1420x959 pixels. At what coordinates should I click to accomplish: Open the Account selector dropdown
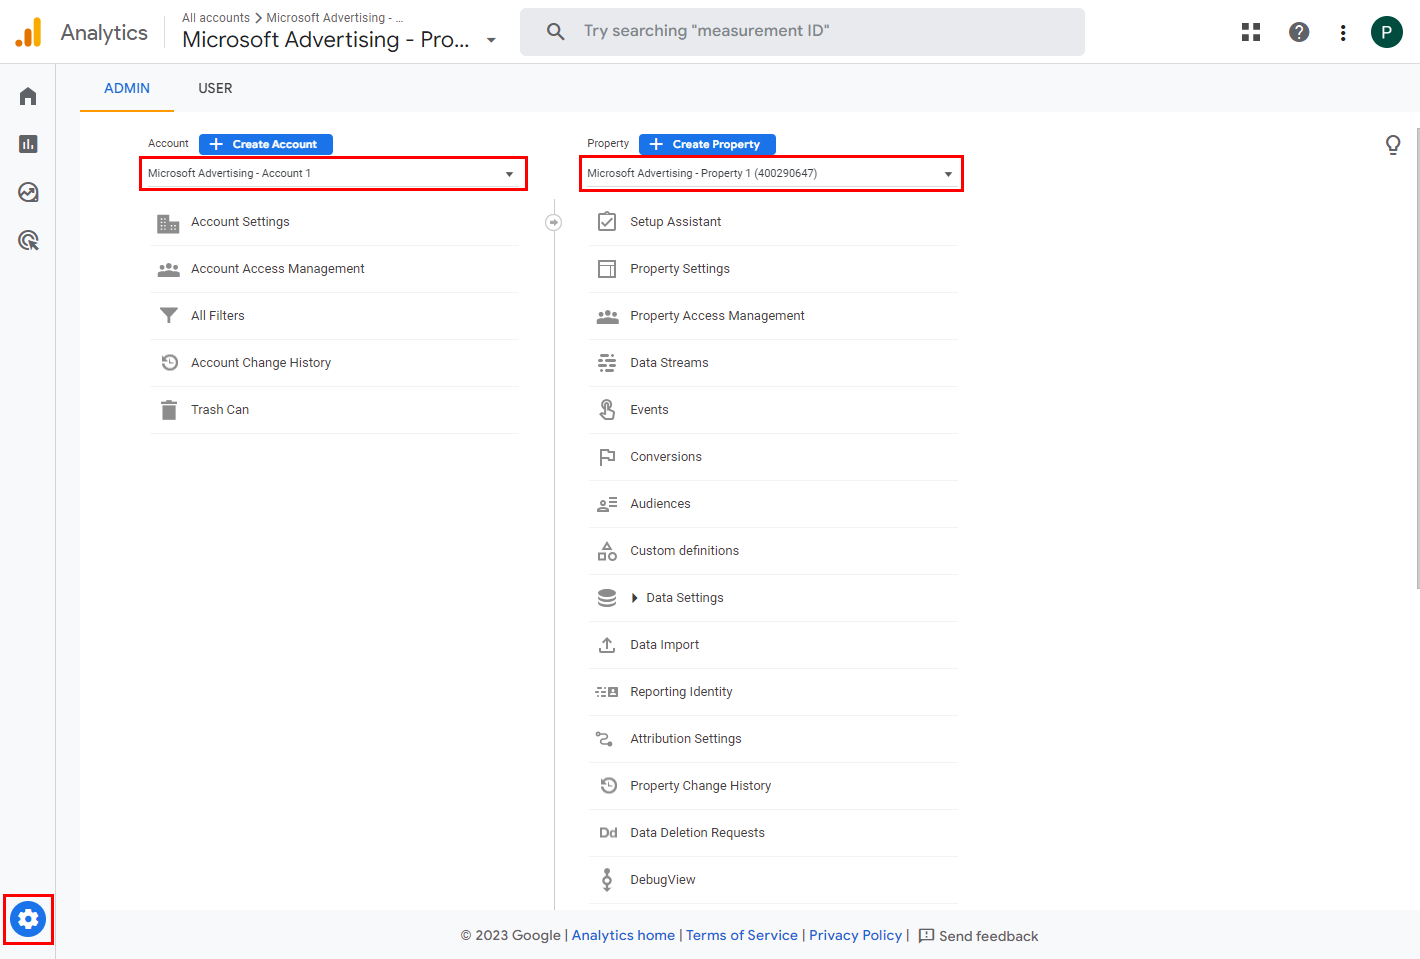point(333,174)
